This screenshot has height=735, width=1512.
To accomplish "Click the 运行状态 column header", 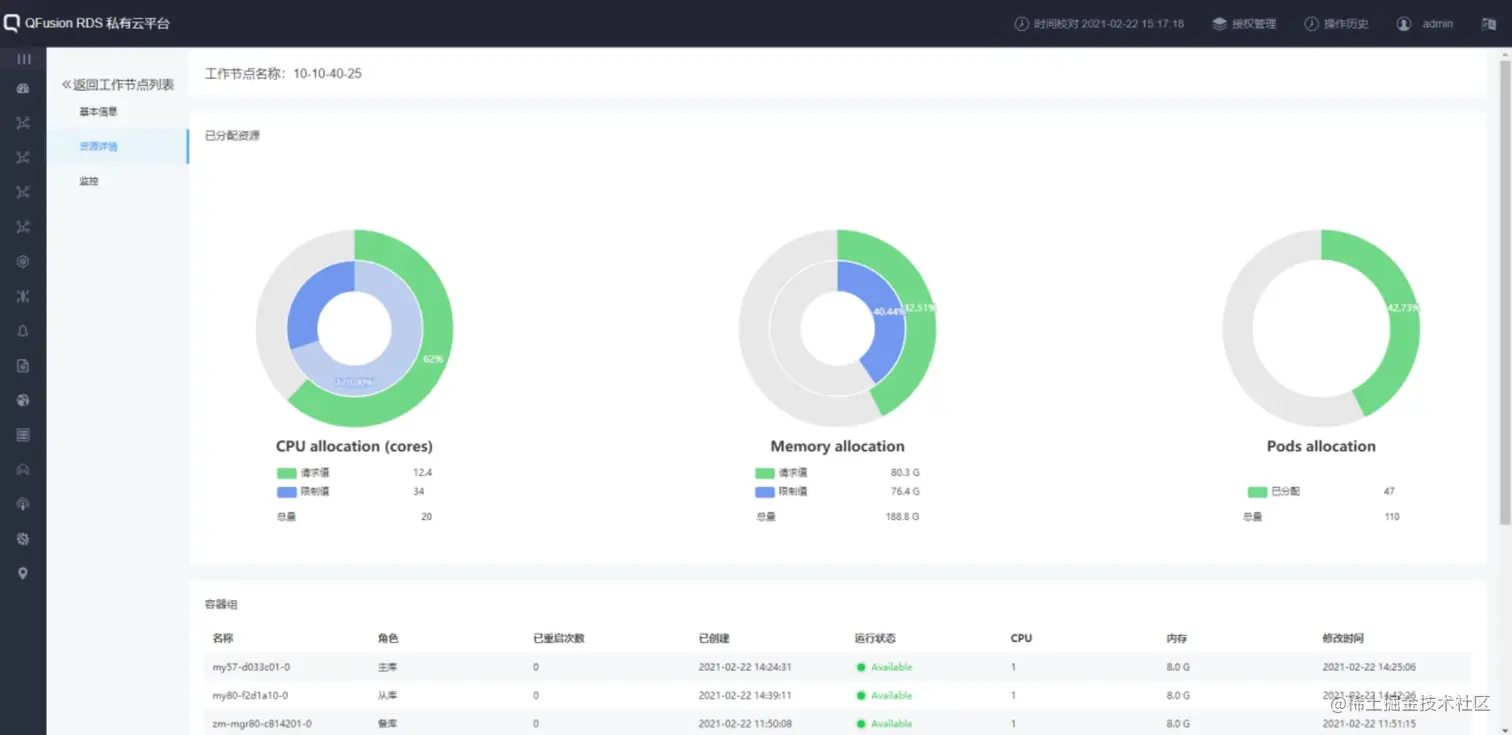I will 875,638.
